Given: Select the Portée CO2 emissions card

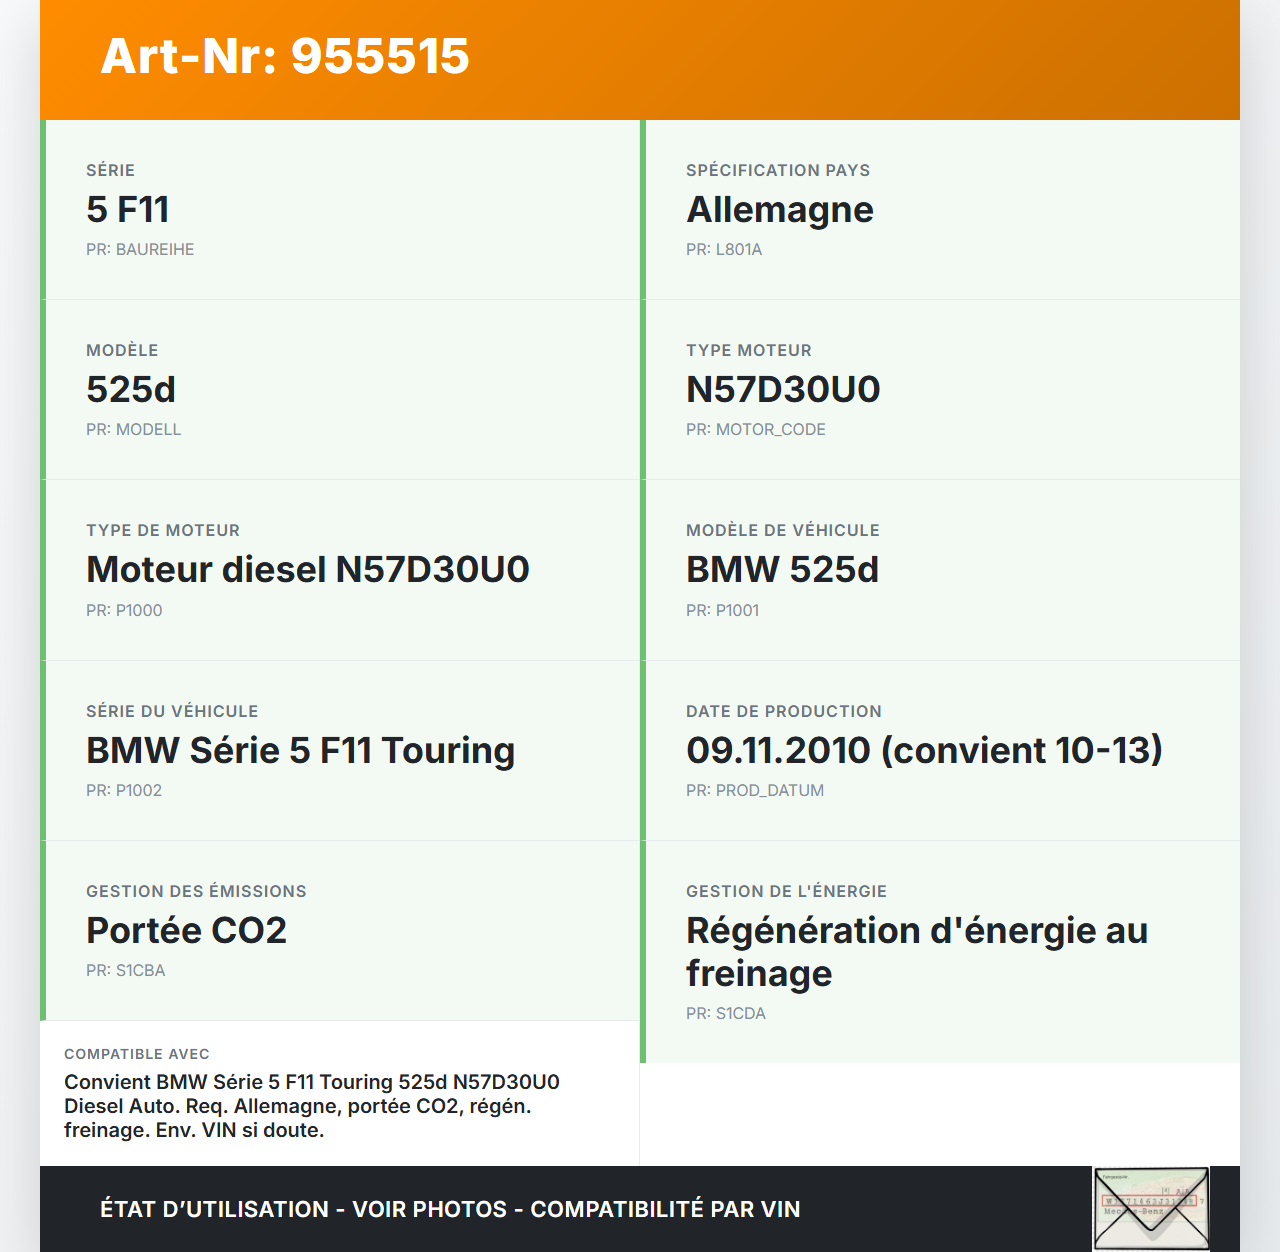Looking at the screenshot, I should (x=340, y=930).
